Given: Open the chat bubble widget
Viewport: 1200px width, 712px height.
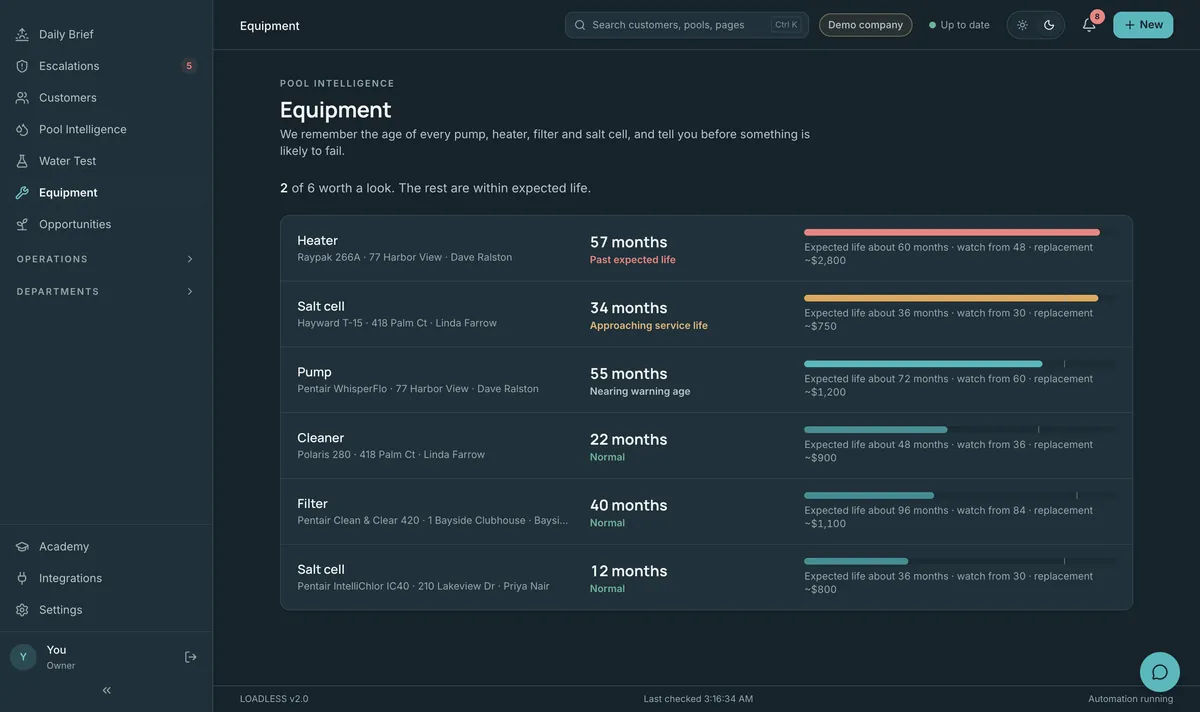Looking at the screenshot, I should (1160, 672).
